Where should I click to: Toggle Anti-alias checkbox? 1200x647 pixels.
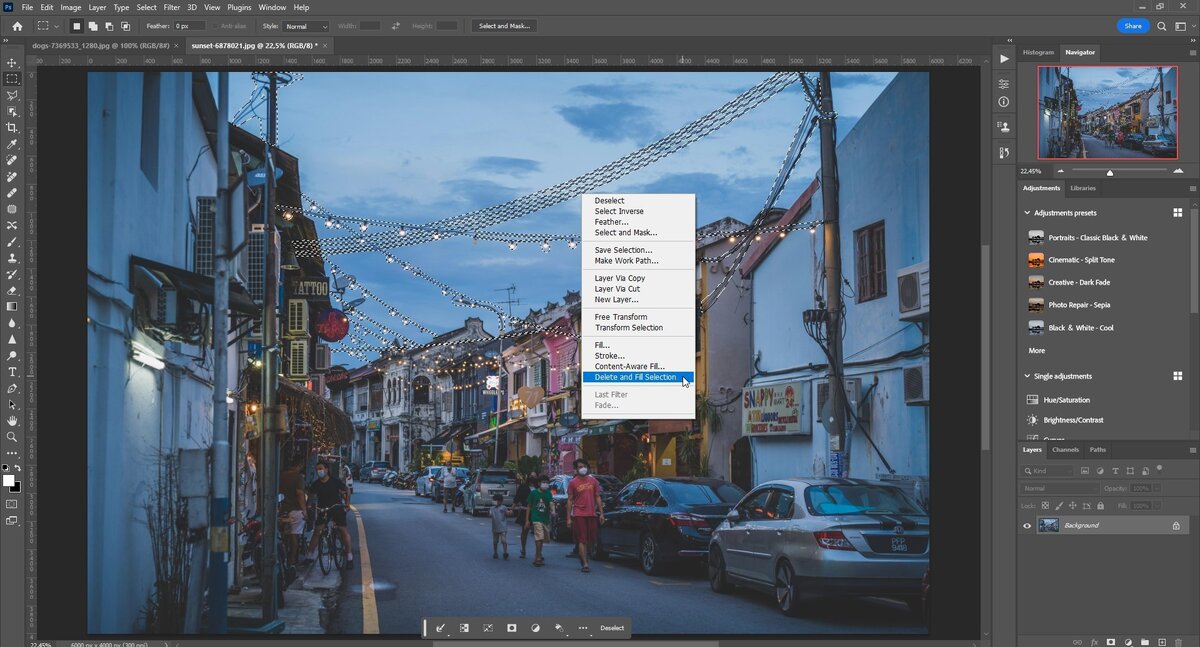[x=216, y=26]
